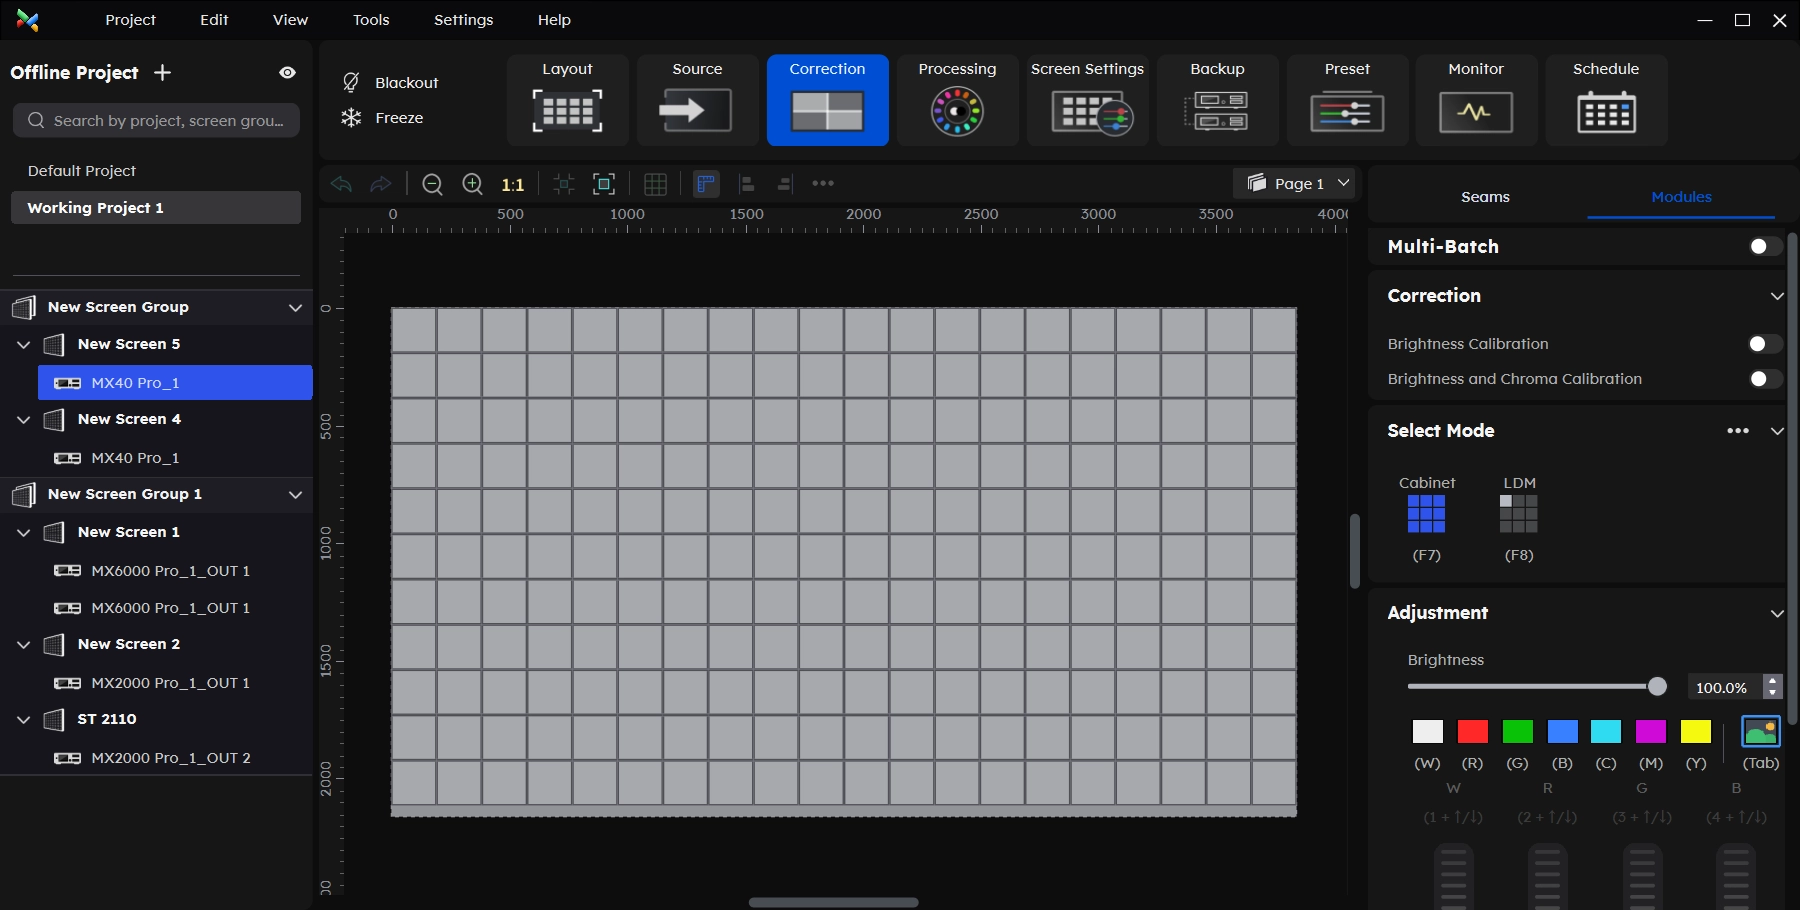Click the Monitor waveform icon
The height and width of the screenshot is (910, 1800).
point(1475,112)
